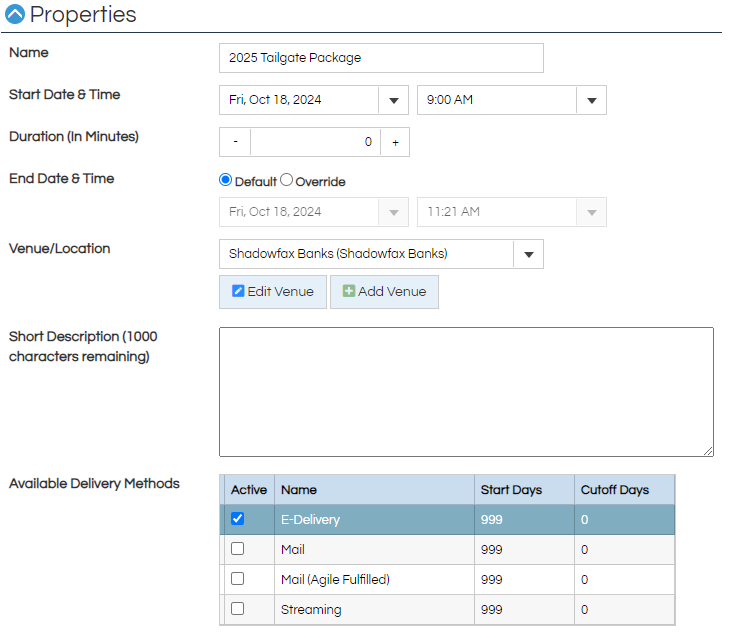This screenshot has width=730, height=638.
Task: Click the Start Days column header
Action: pos(523,490)
